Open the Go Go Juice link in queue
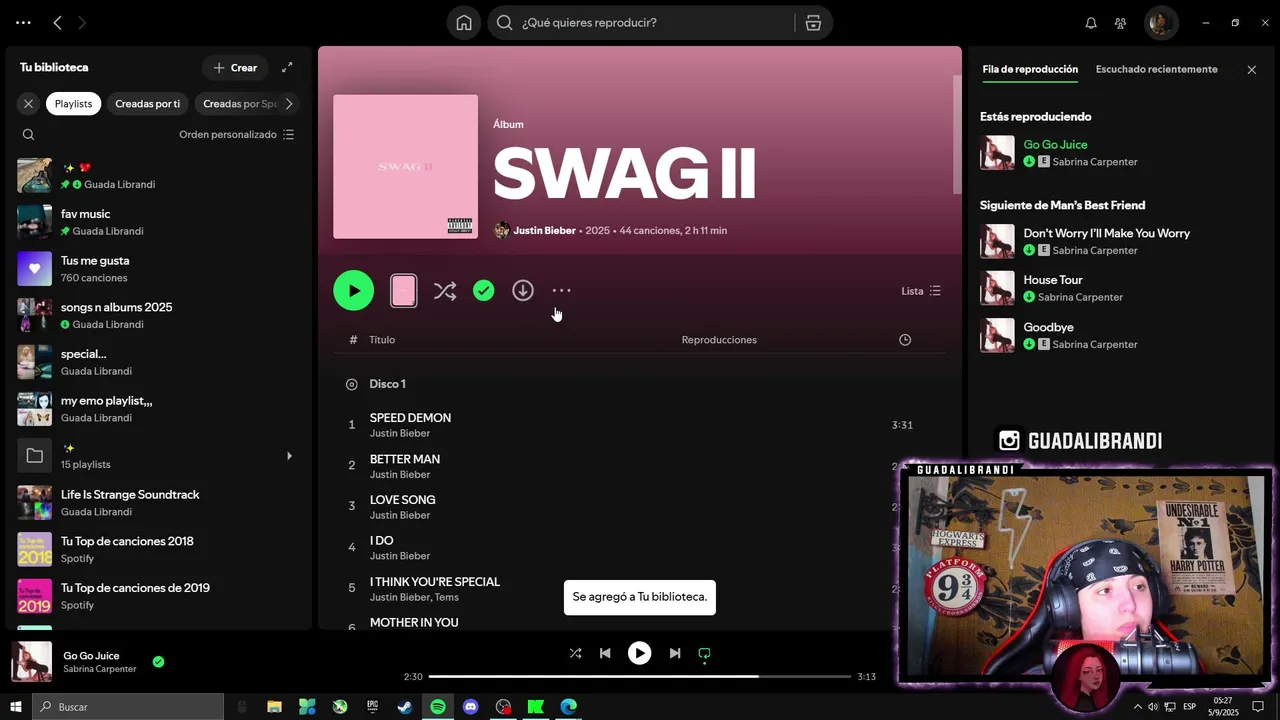The height and width of the screenshot is (720, 1280). pyautogui.click(x=1055, y=145)
